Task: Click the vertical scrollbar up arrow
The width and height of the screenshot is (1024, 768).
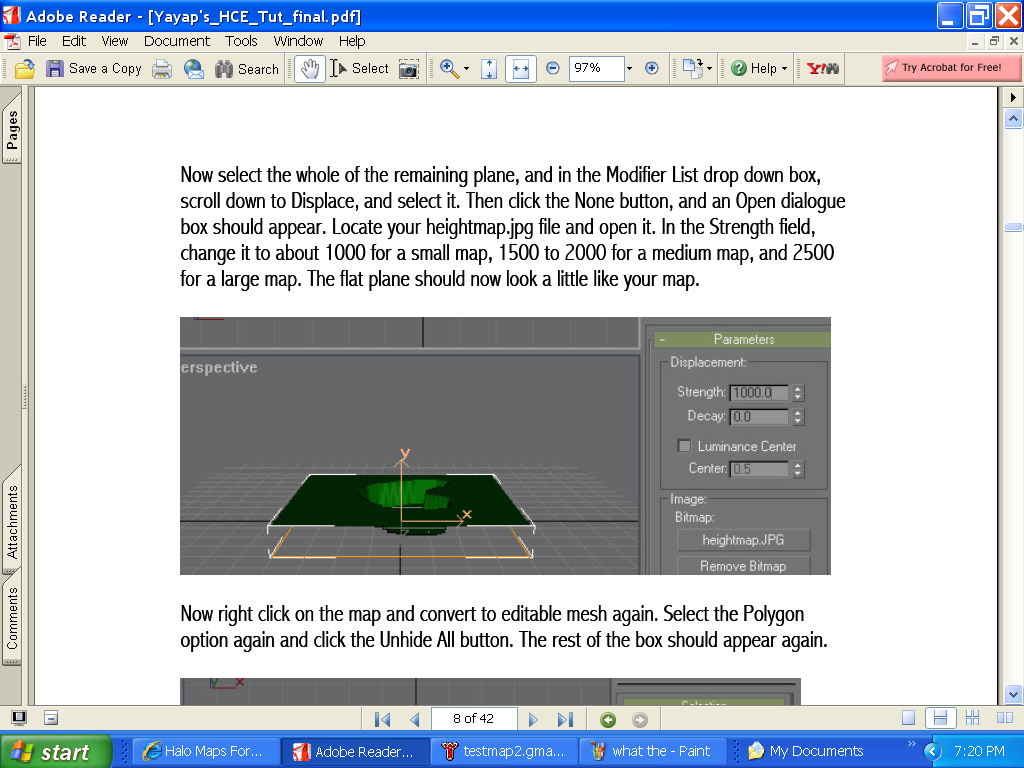Action: pos(1013,119)
